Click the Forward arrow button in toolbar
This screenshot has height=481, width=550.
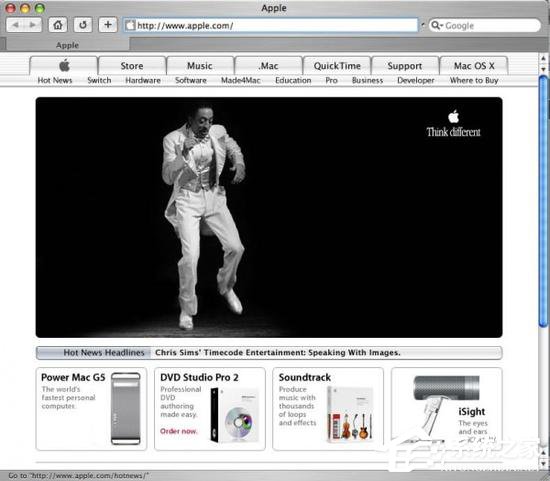tap(33, 25)
